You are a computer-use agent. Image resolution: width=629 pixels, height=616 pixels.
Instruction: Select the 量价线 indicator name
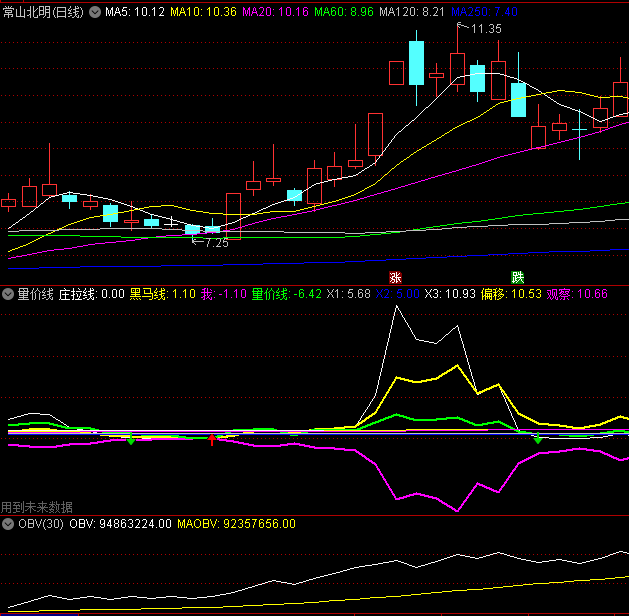[x=35, y=294]
